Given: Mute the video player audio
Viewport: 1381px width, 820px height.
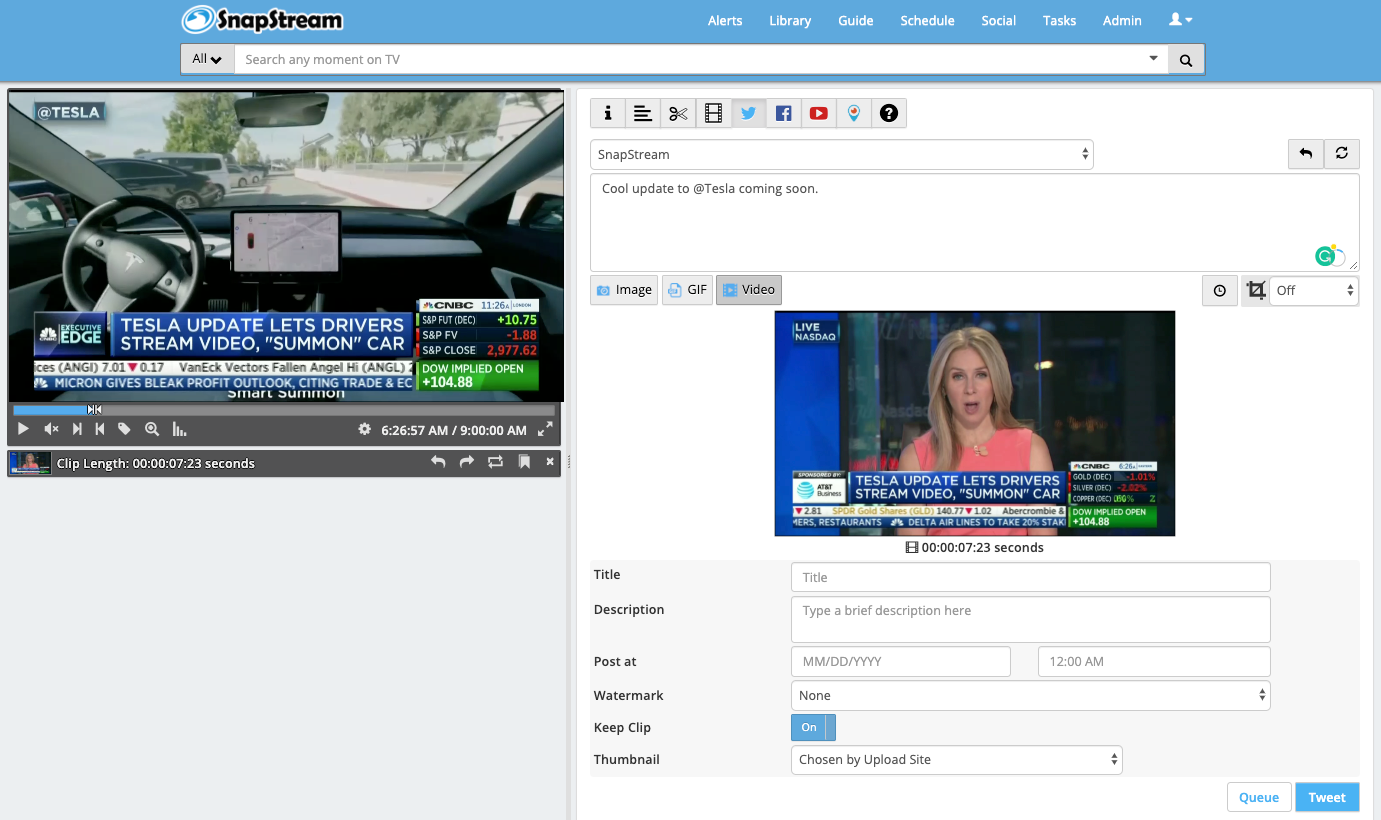Looking at the screenshot, I should (51, 429).
